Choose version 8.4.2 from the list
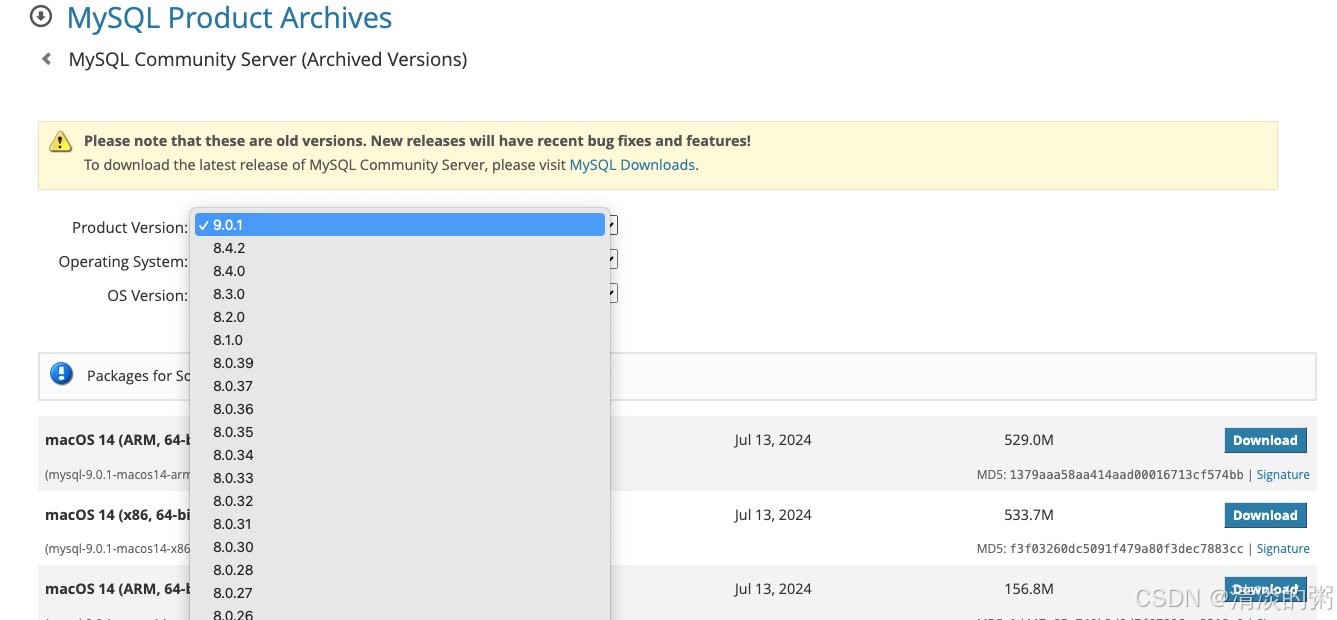Image resolution: width=1337 pixels, height=620 pixels. (400, 248)
